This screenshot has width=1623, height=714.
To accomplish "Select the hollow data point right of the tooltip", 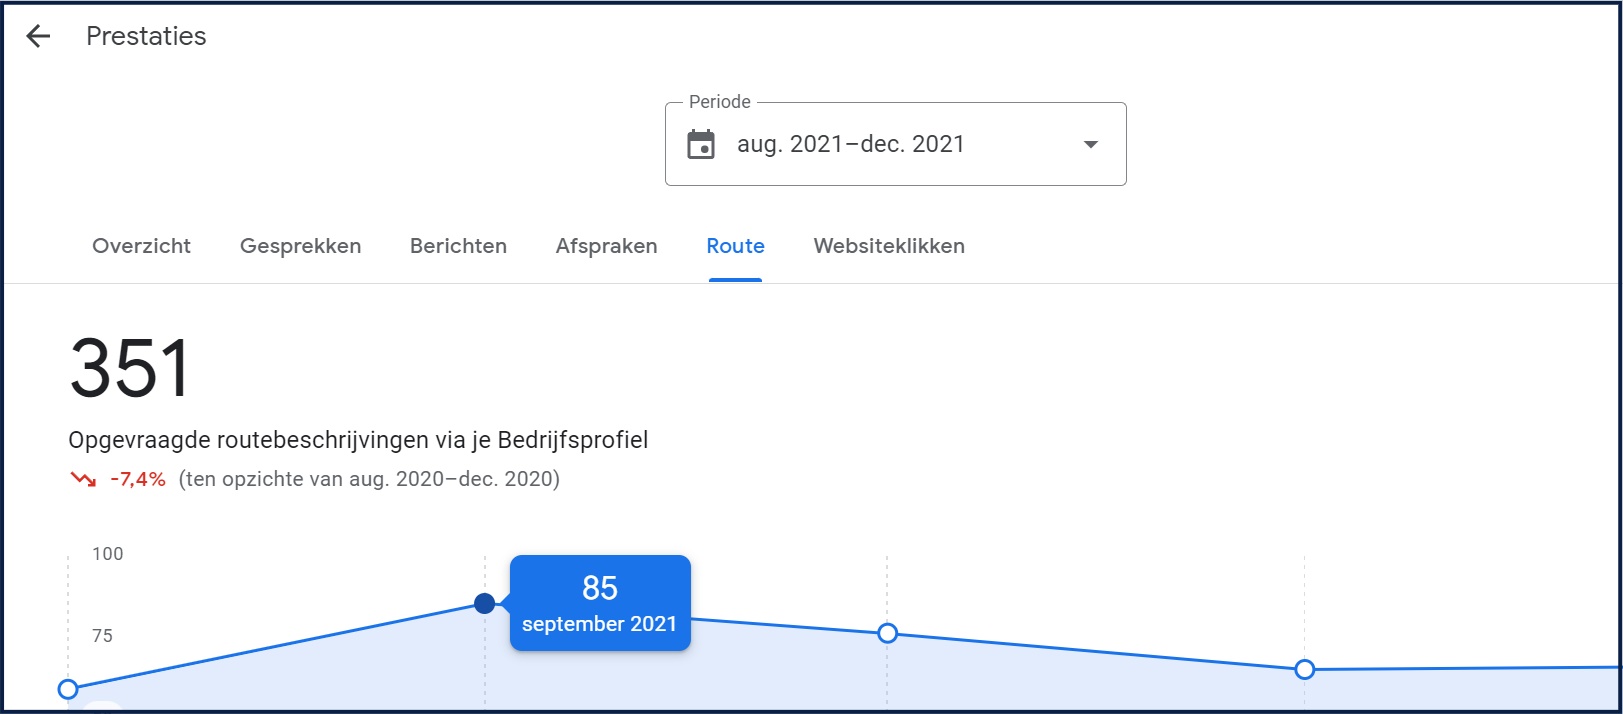I will [x=887, y=633].
